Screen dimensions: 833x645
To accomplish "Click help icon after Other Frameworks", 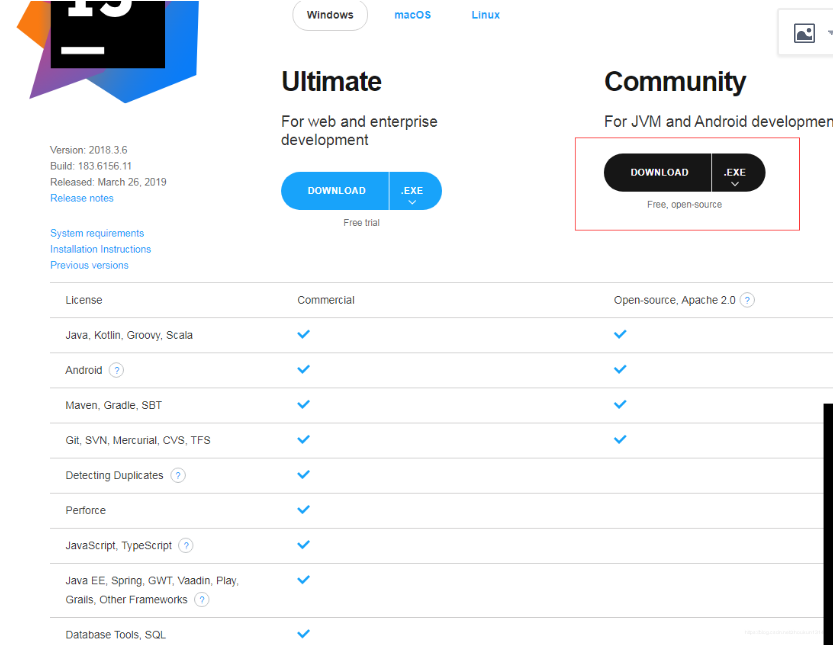I will tap(201, 599).
